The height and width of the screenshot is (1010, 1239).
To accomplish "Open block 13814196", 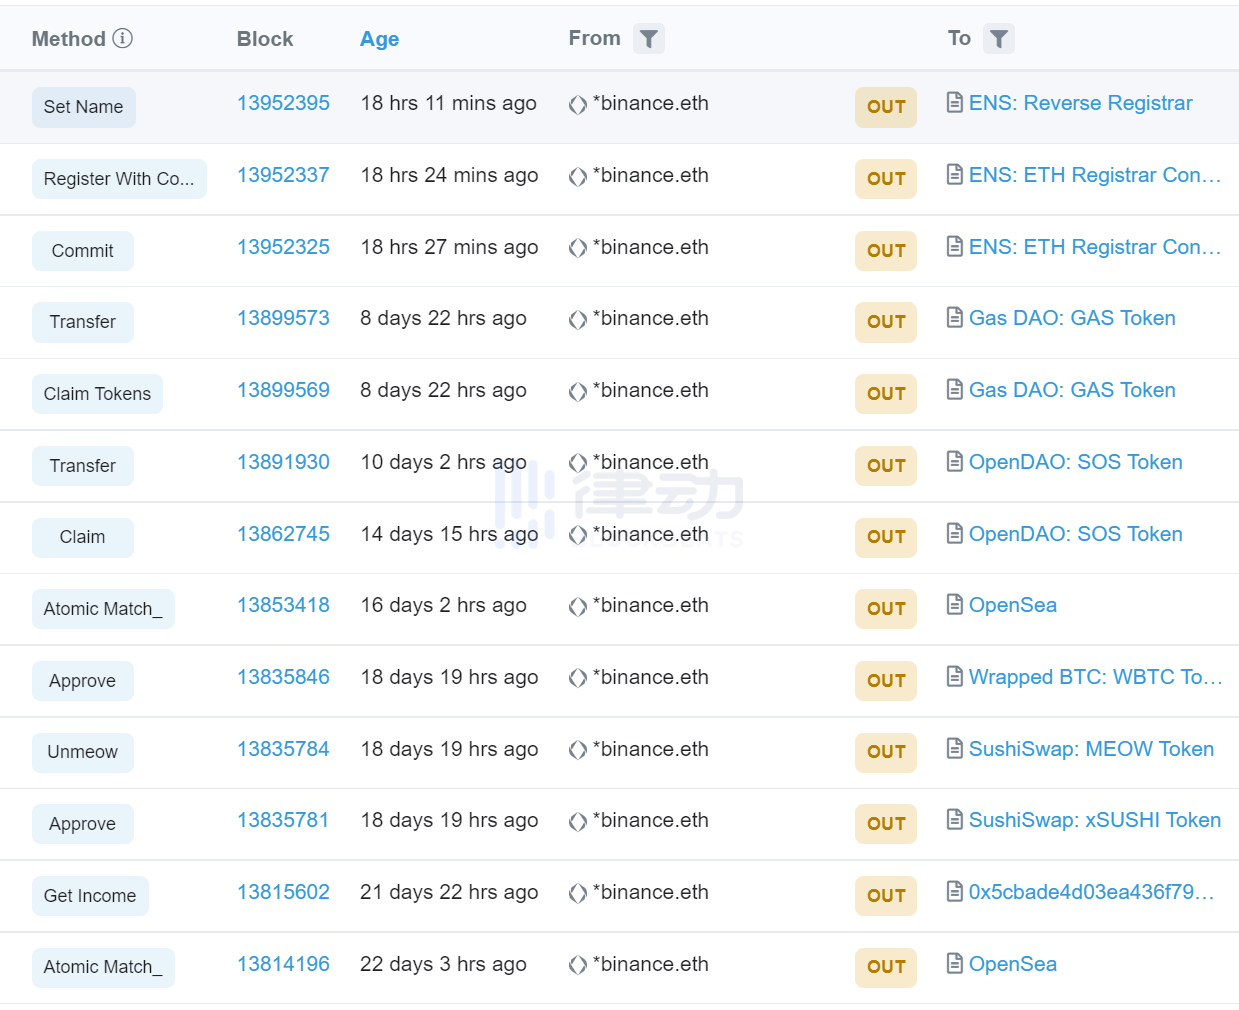I will tap(283, 964).
